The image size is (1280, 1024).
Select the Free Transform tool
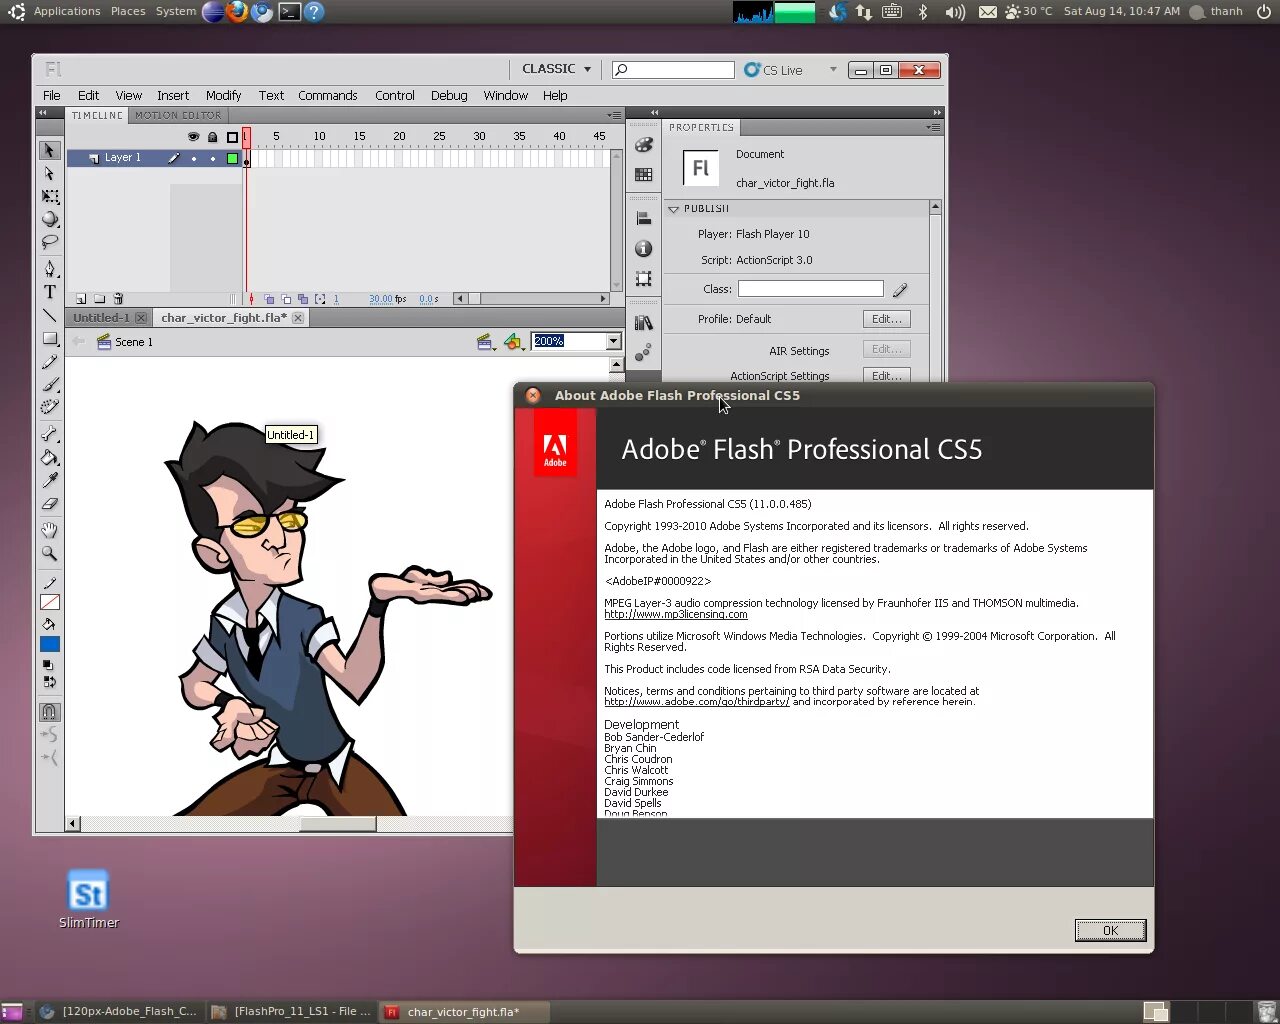49,196
